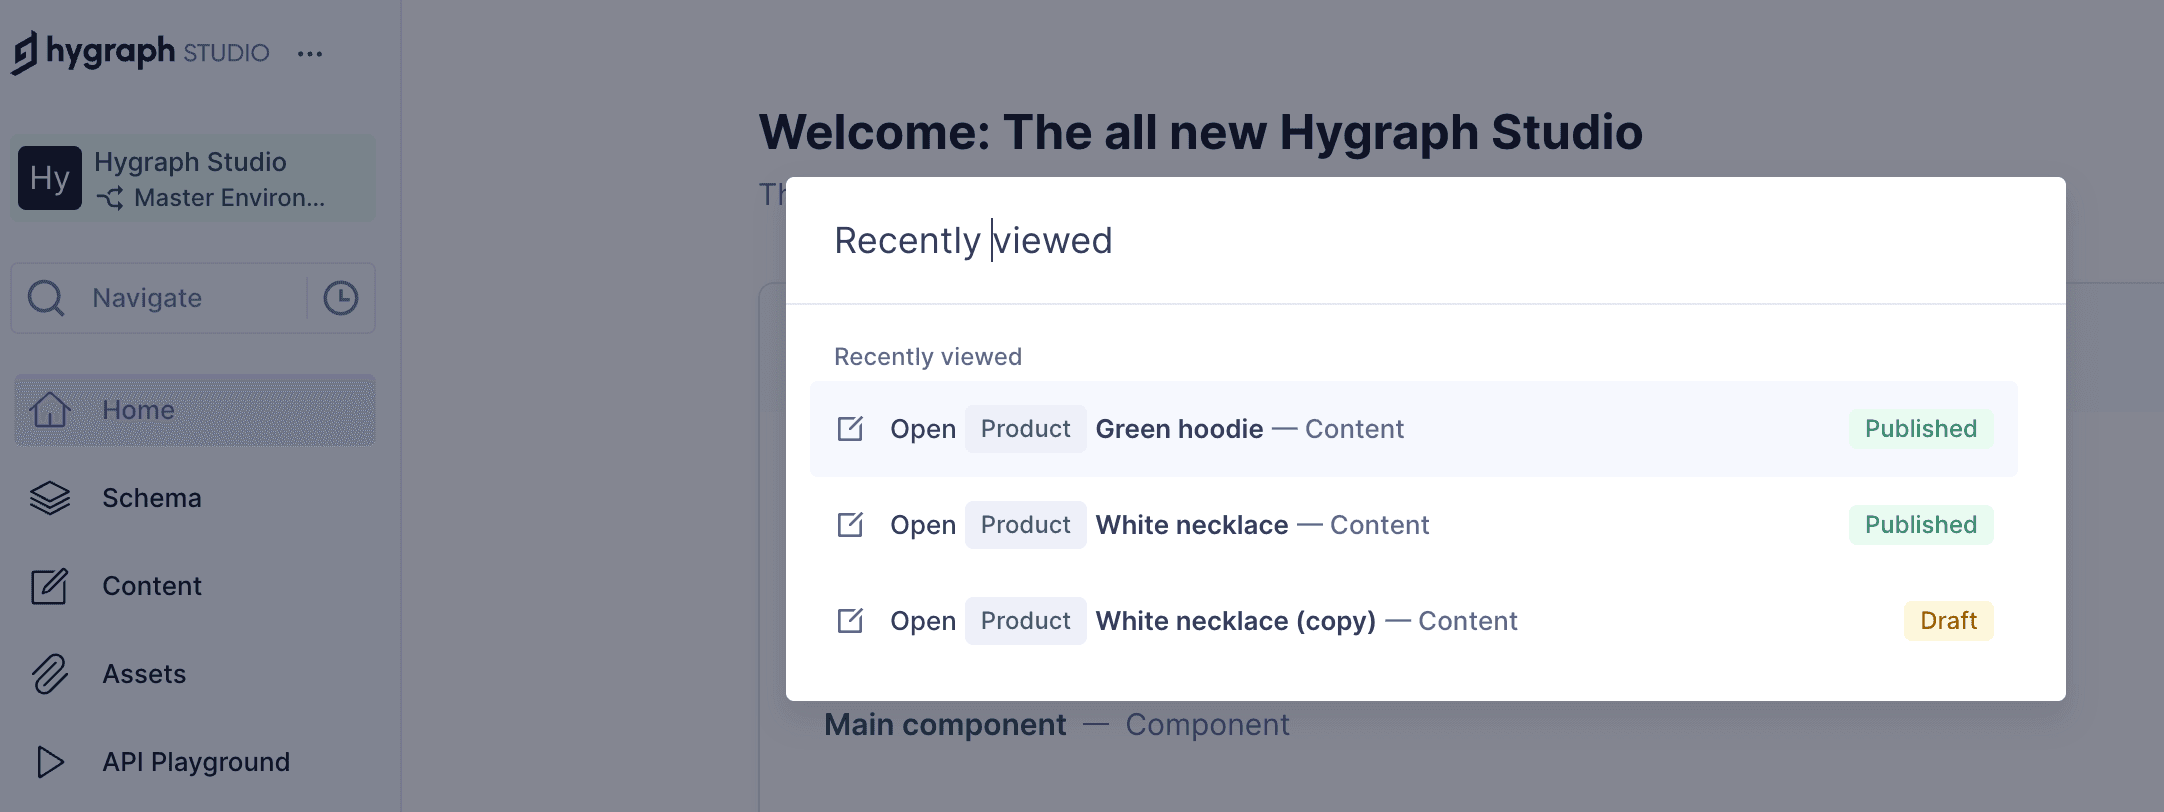
Task: Click the Schema layers icon
Action: [x=49, y=498]
